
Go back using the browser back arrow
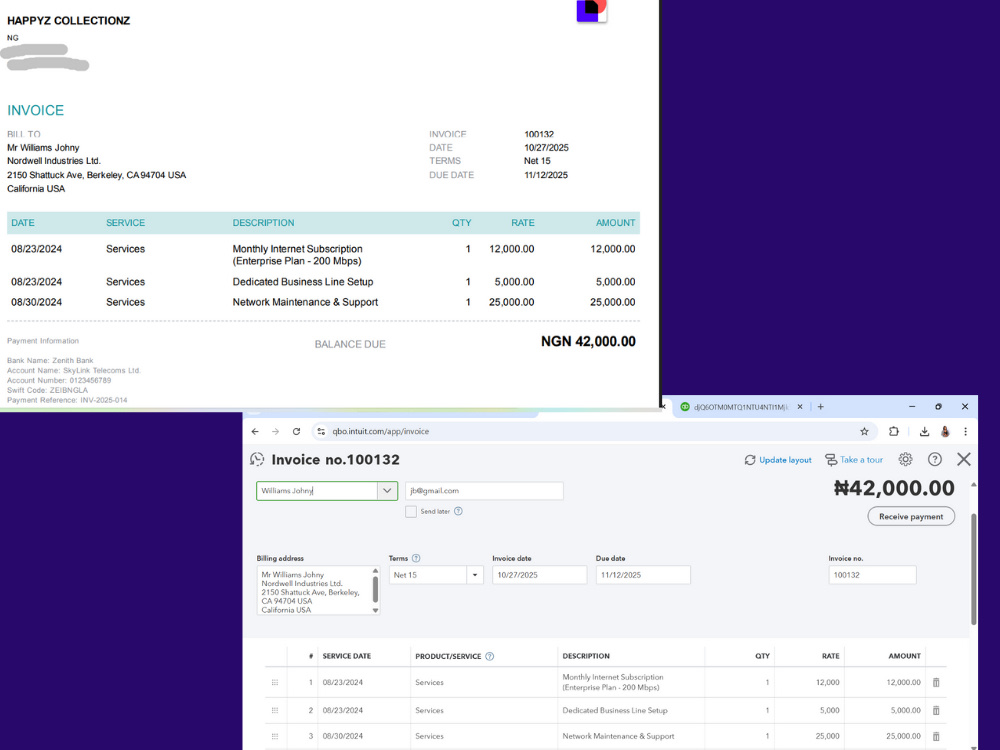(x=255, y=432)
